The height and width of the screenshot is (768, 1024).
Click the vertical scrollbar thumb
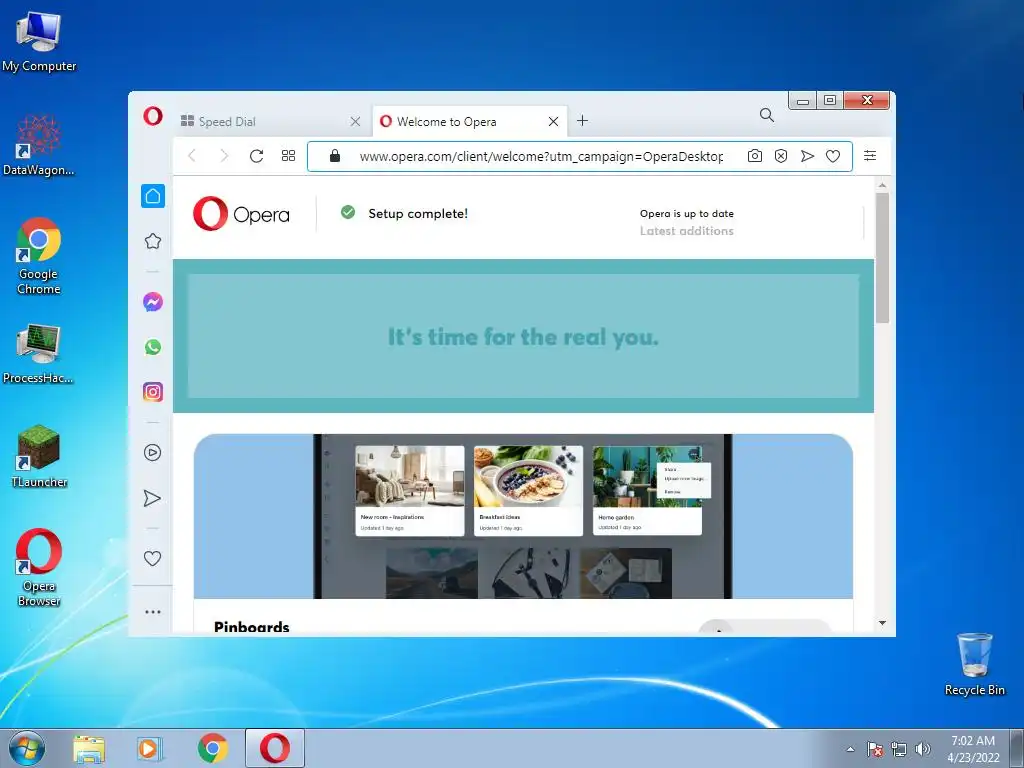(882, 258)
